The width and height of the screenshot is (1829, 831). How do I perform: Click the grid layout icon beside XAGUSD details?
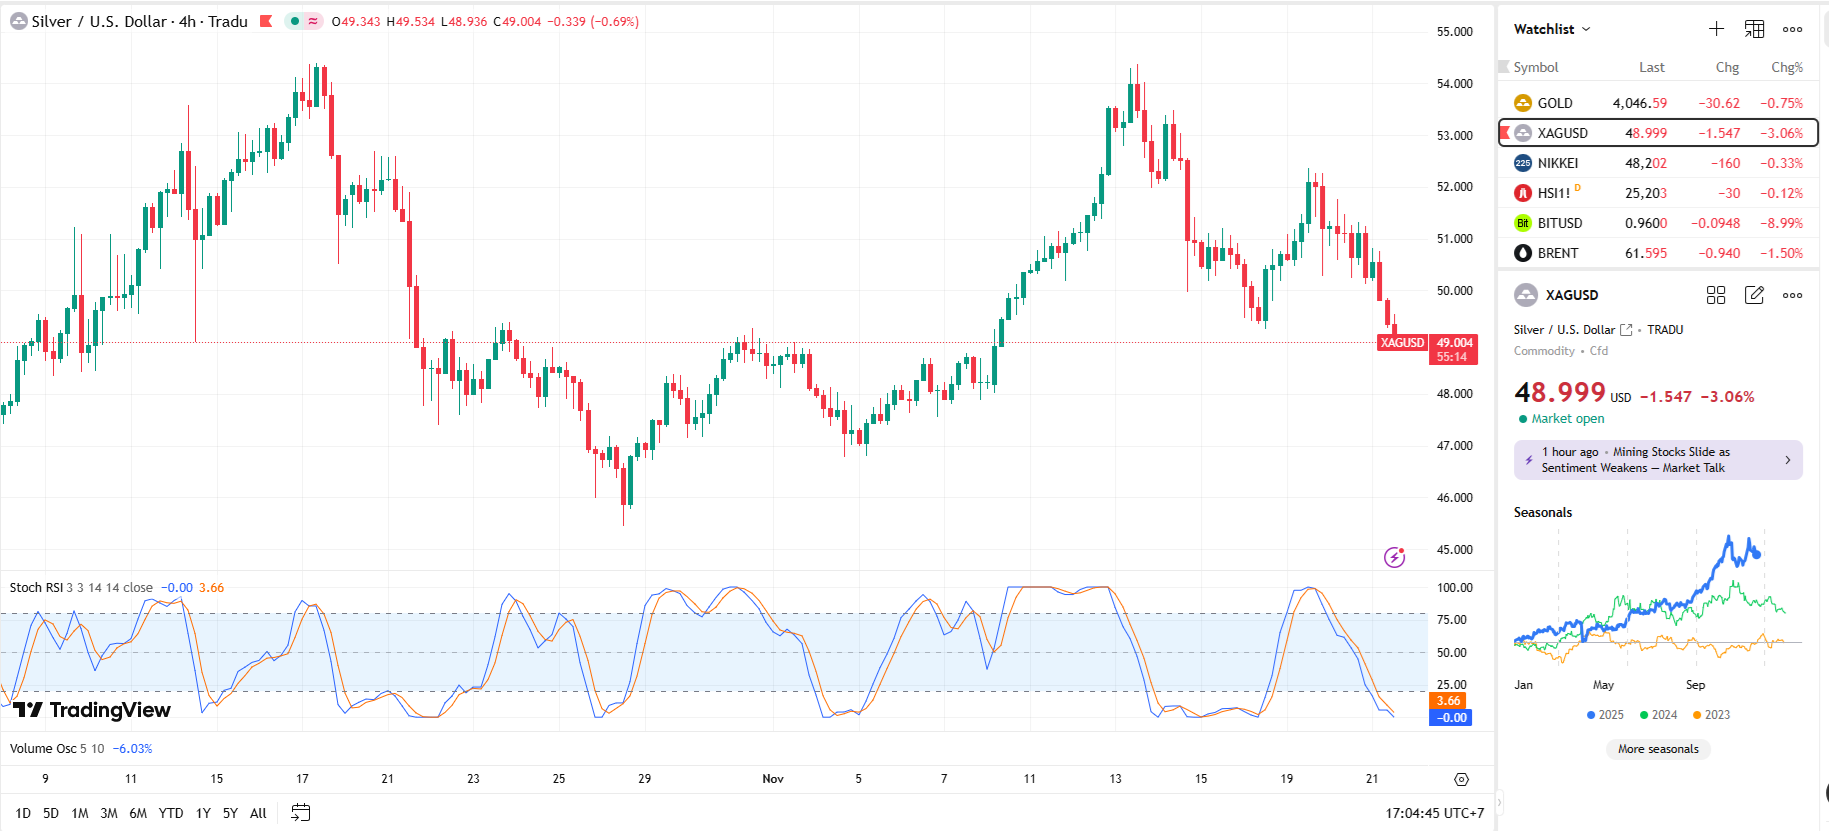pyautogui.click(x=1716, y=295)
